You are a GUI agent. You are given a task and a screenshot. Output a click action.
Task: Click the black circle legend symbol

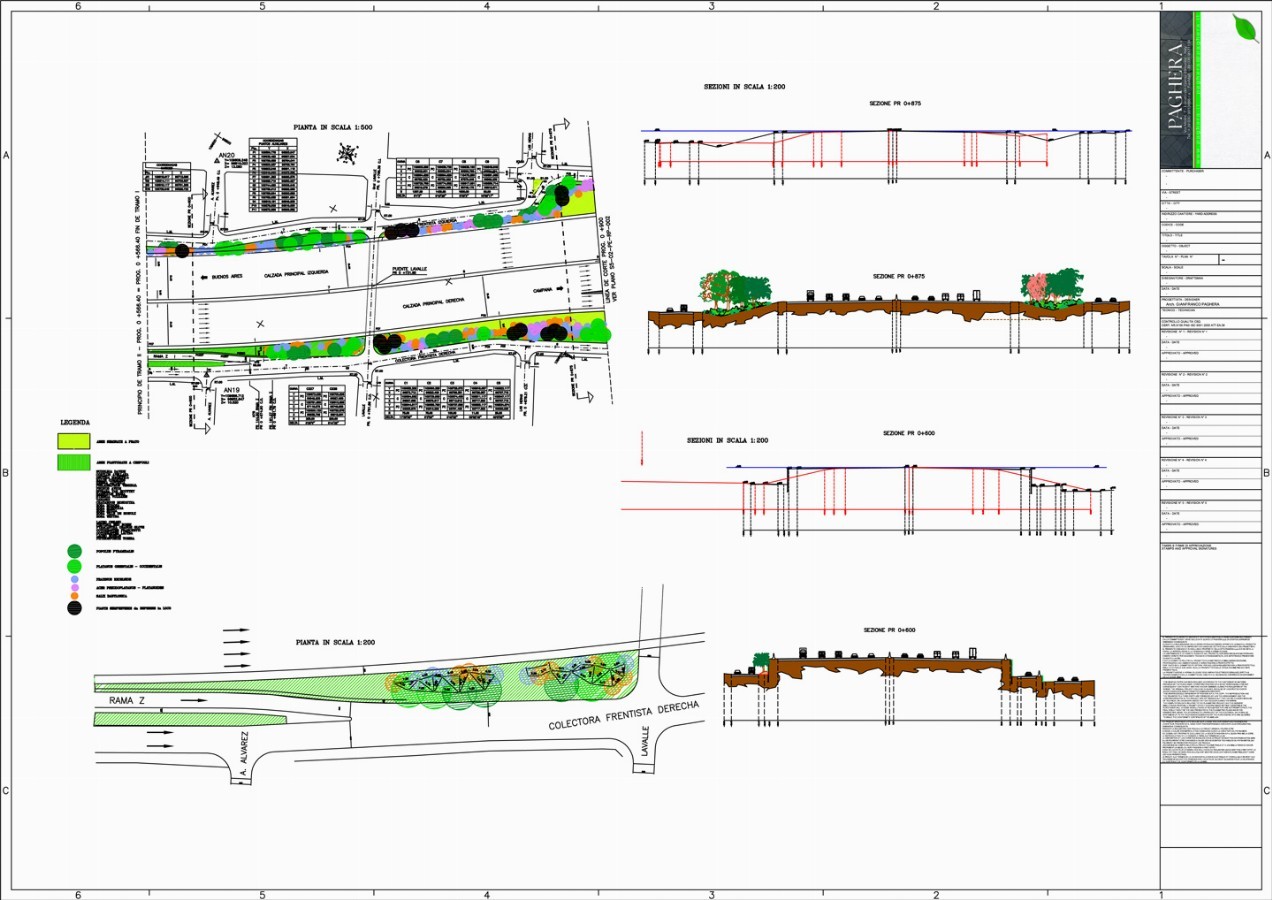coord(74,607)
